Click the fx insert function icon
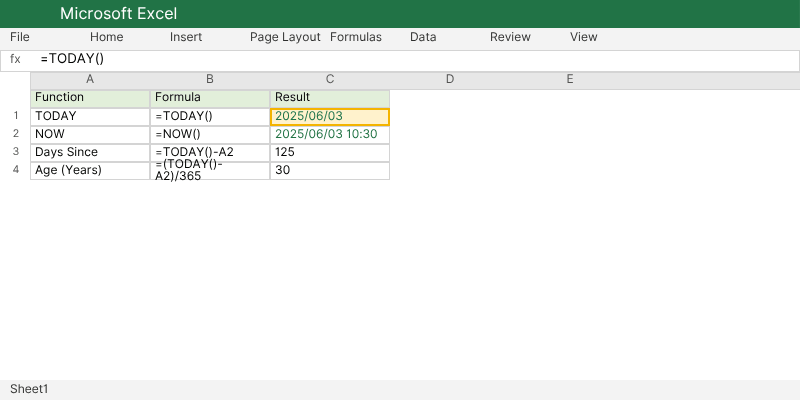 pos(15,59)
